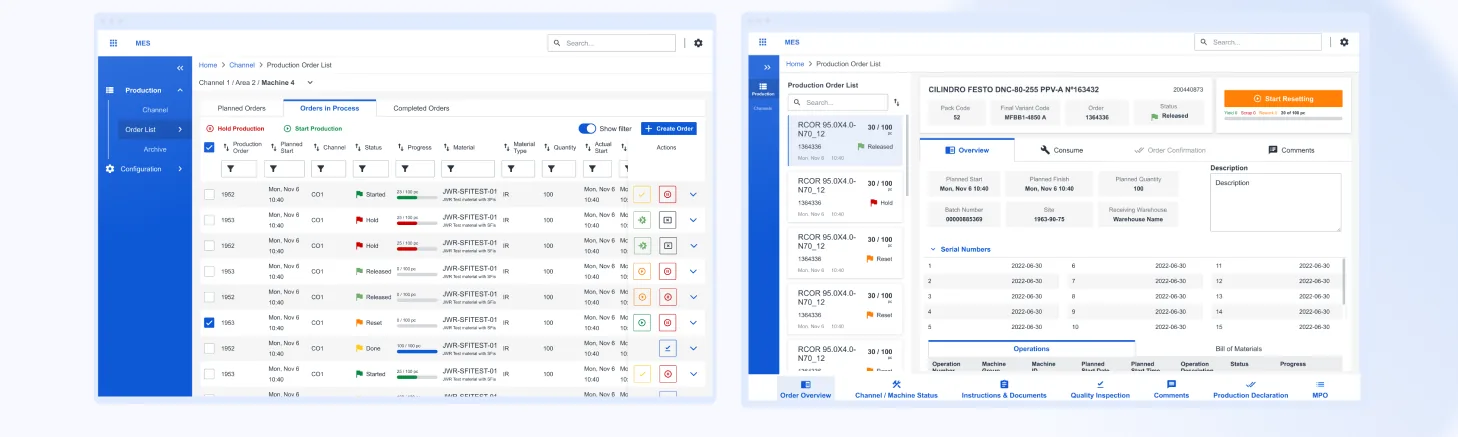
Task: Open the Comments tab next to Order Confirmation
Action: (1291, 150)
